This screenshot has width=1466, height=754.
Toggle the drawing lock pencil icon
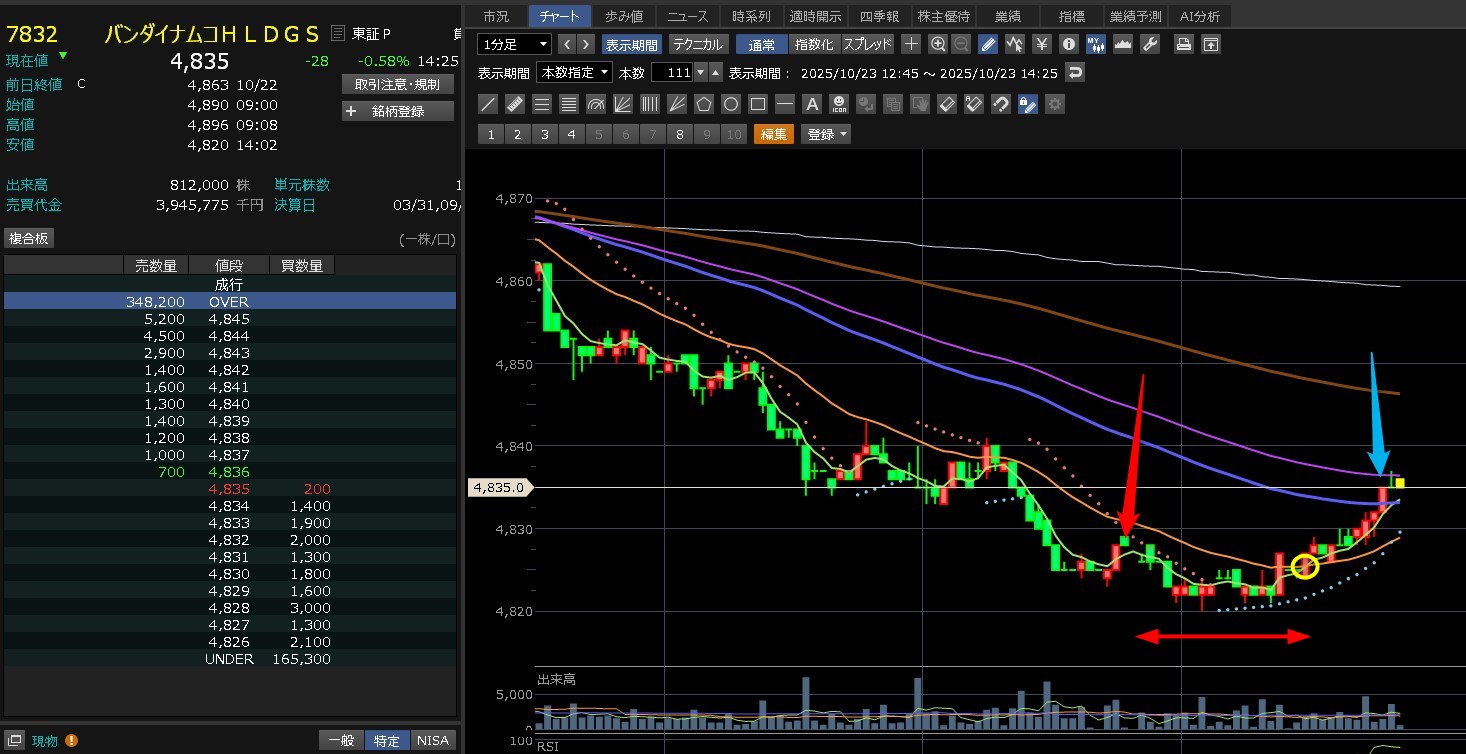(1027, 104)
